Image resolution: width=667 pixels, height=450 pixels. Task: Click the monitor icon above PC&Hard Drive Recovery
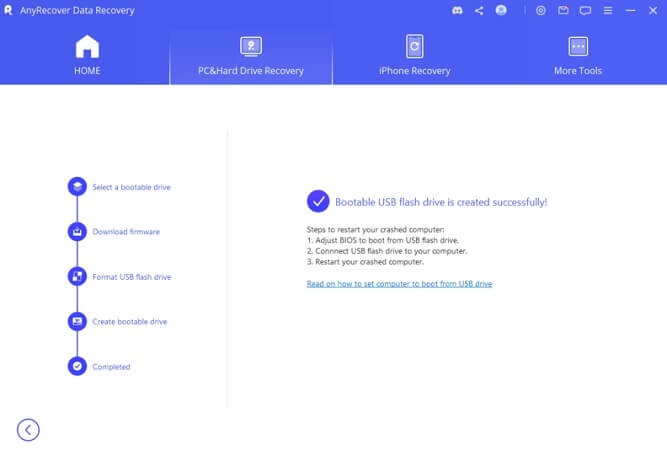251,46
